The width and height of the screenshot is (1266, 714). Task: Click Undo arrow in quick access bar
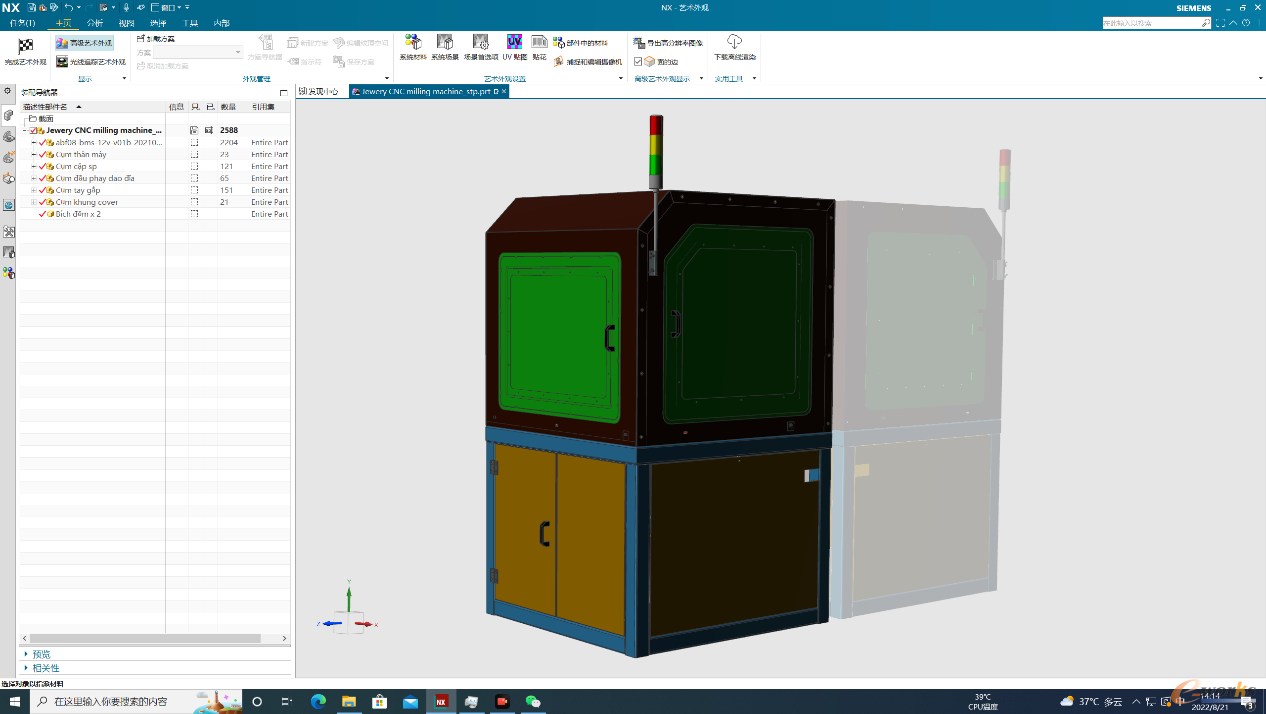coord(67,7)
